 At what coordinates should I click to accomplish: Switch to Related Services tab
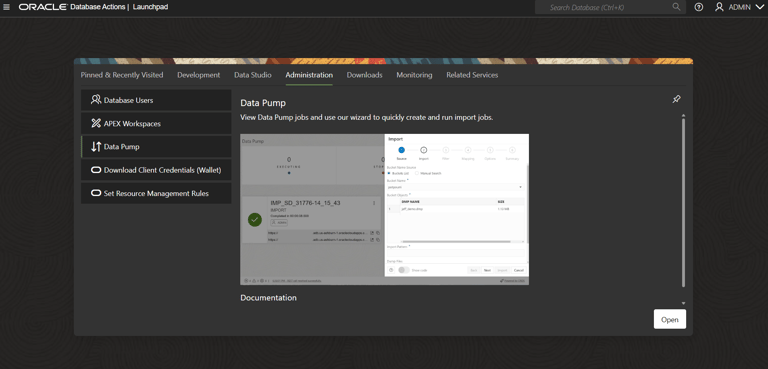click(472, 75)
